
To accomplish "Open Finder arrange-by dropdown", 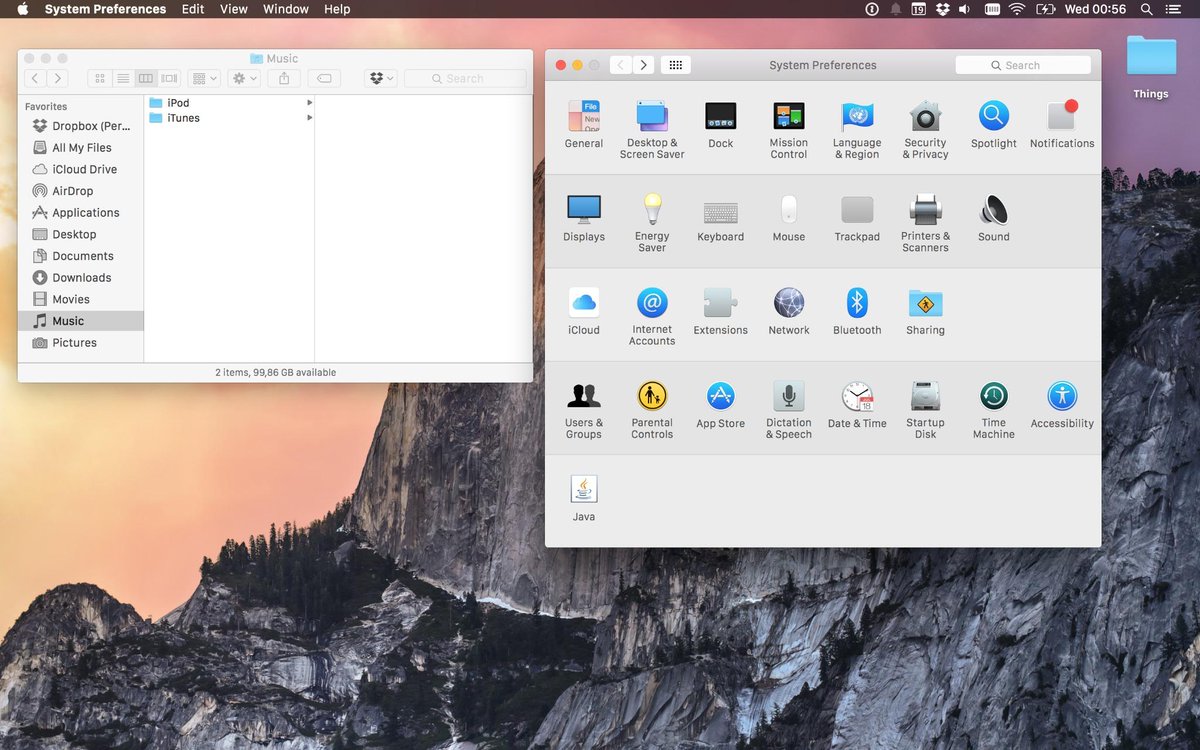I will 204,78.
